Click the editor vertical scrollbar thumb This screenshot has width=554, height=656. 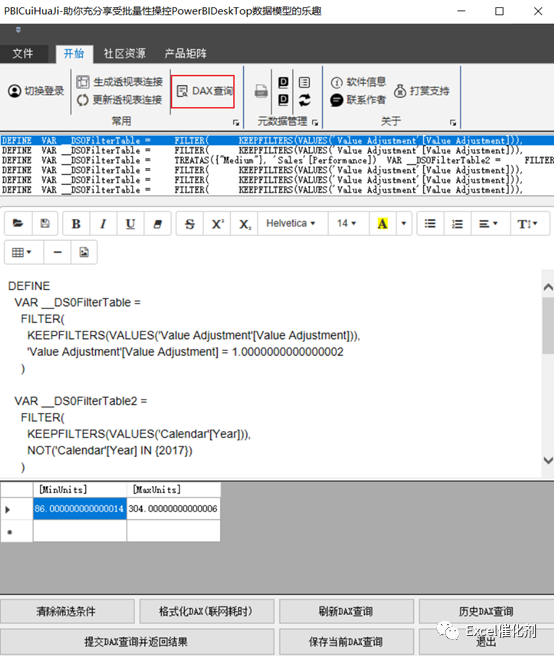[x=548, y=325]
